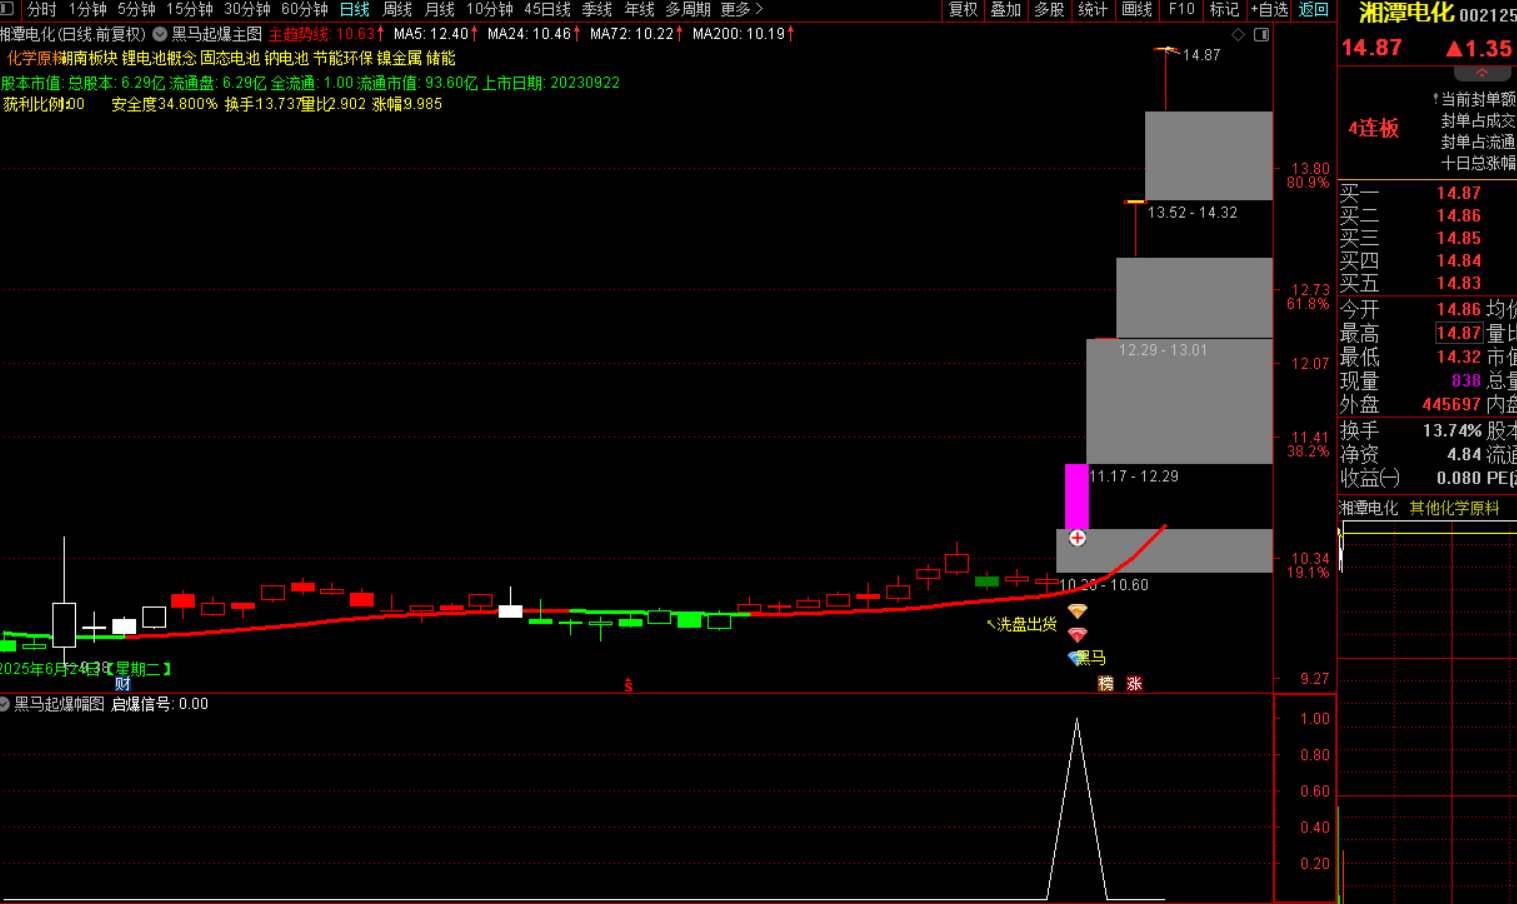Expand the 更多 periods menu
The width and height of the screenshot is (1517, 904).
(741, 10)
